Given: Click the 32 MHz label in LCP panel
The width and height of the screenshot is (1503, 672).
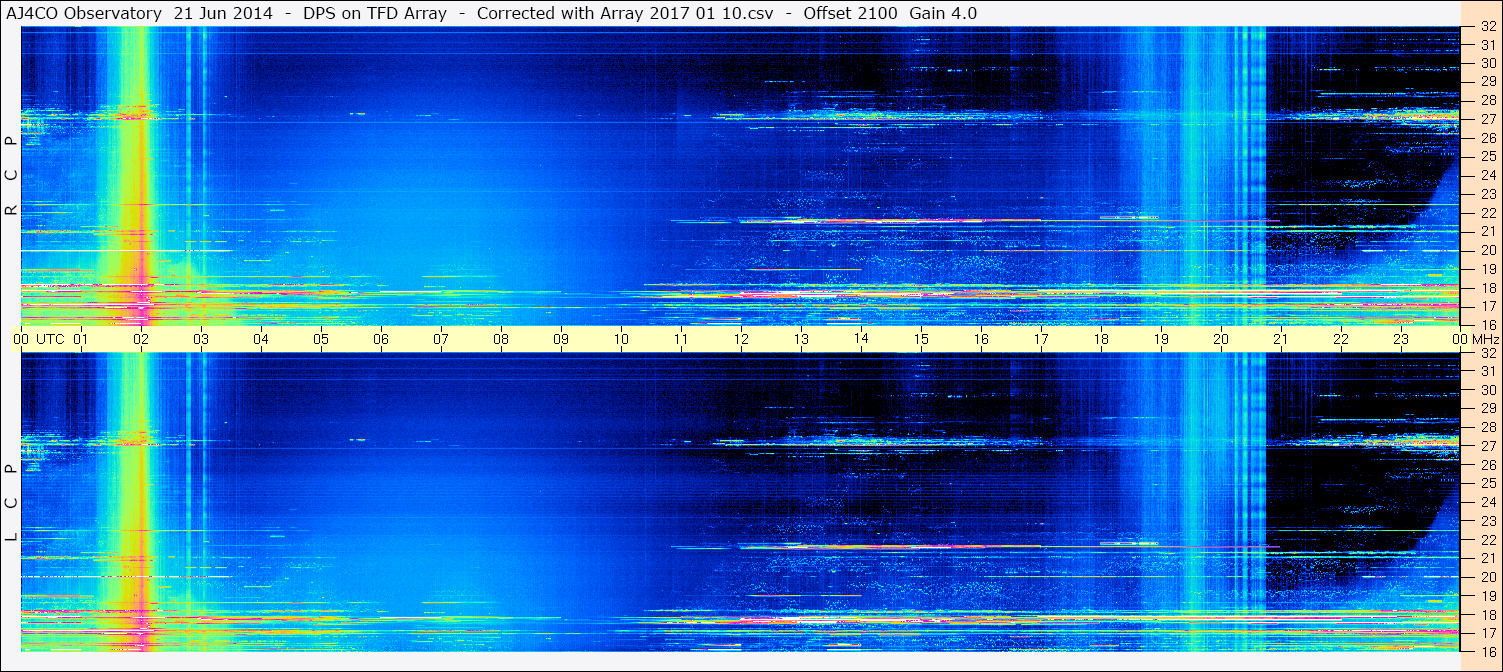Looking at the screenshot, I should (1487, 353).
